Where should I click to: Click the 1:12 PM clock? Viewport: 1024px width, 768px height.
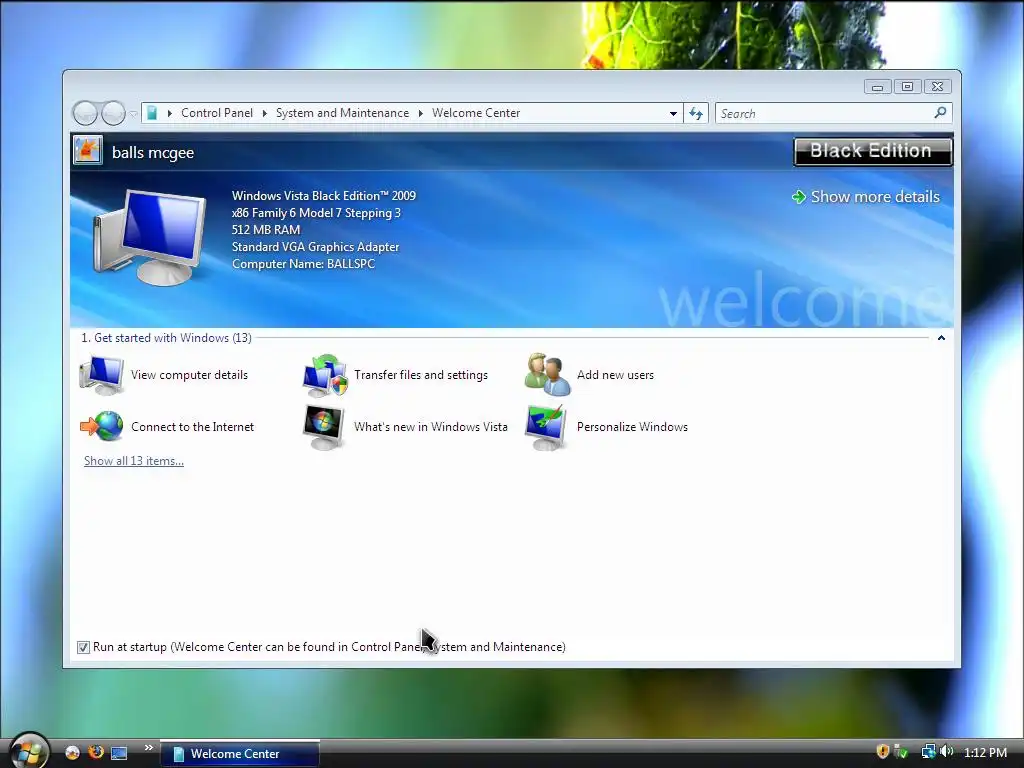coord(985,752)
